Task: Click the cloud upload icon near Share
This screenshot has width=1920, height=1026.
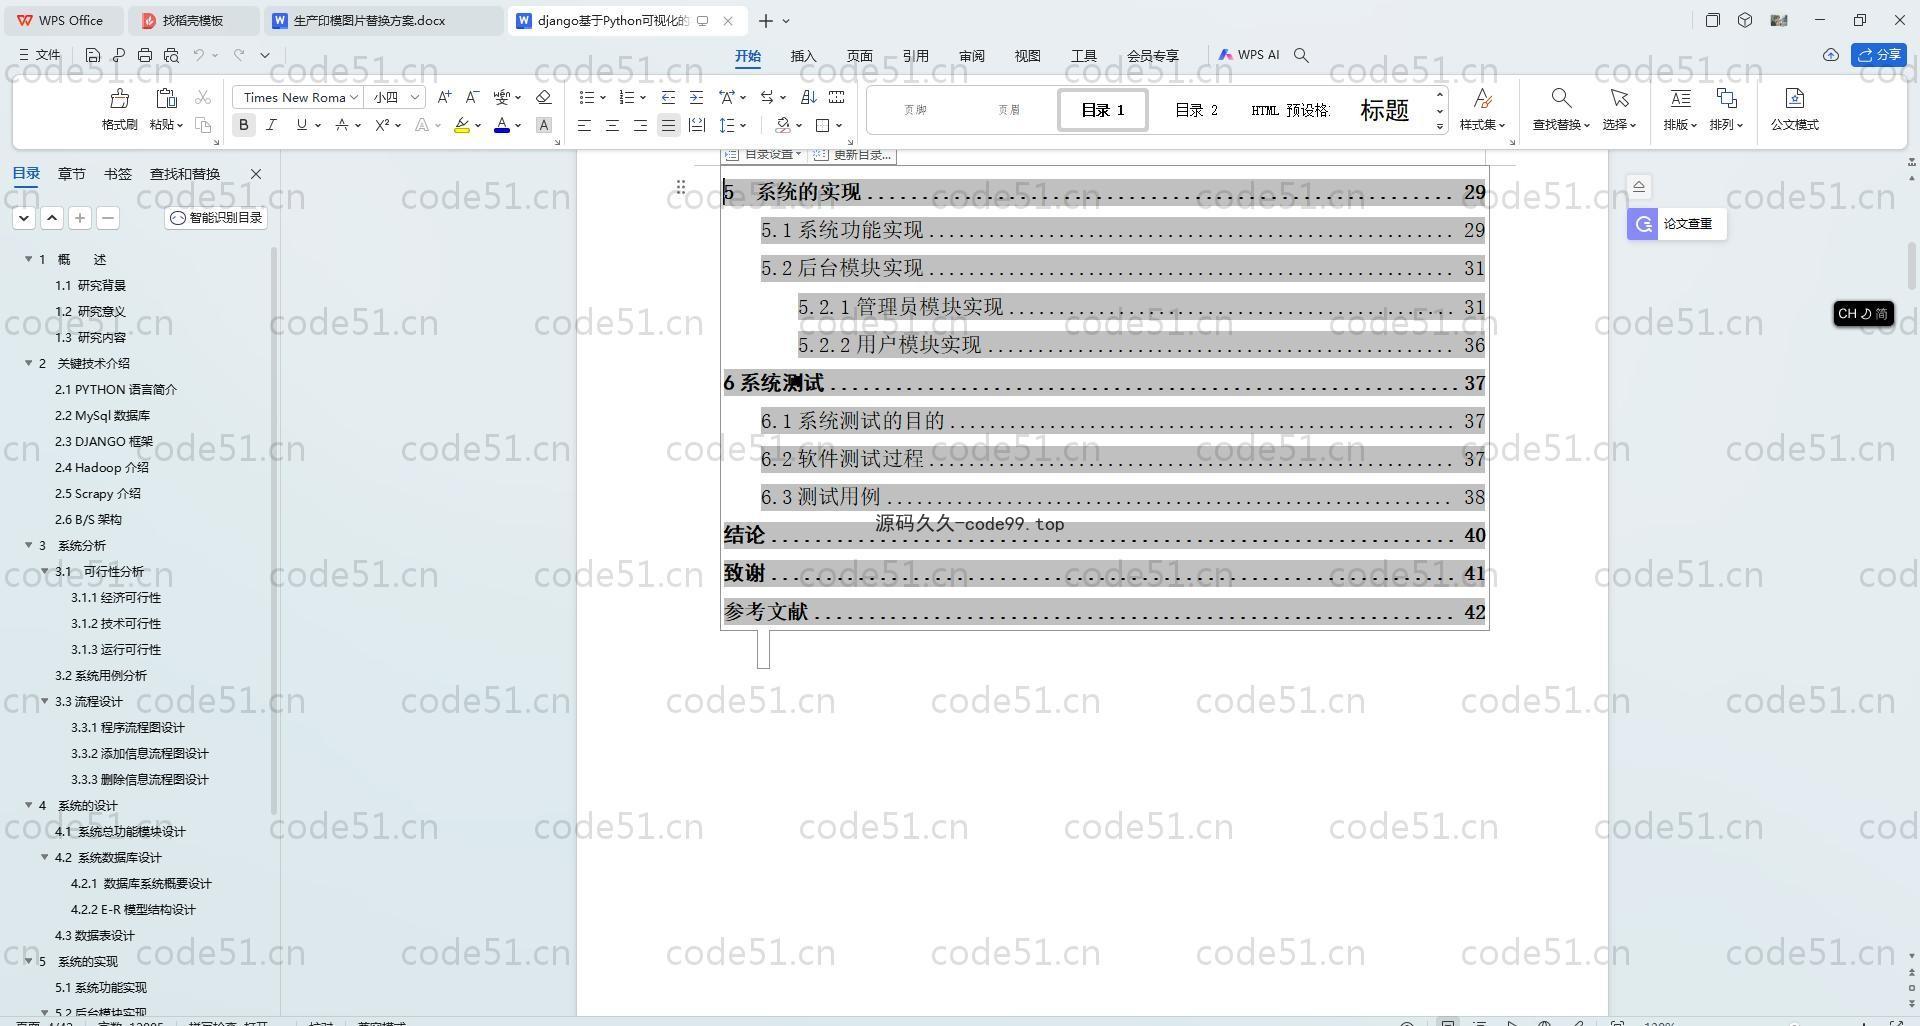Action: 1831,55
